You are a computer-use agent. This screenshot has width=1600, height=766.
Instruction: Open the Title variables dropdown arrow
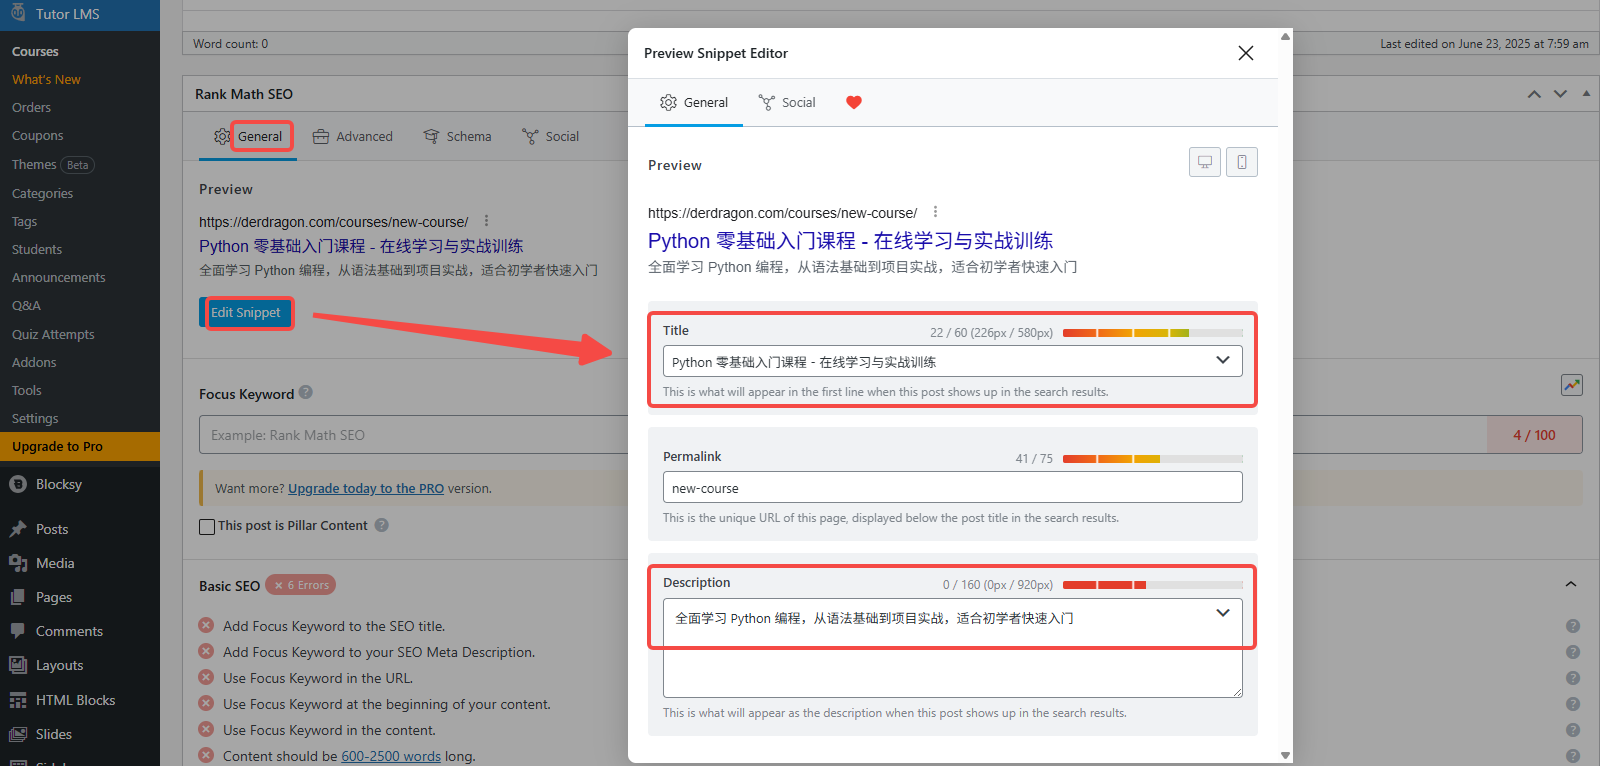point(1222,361)
